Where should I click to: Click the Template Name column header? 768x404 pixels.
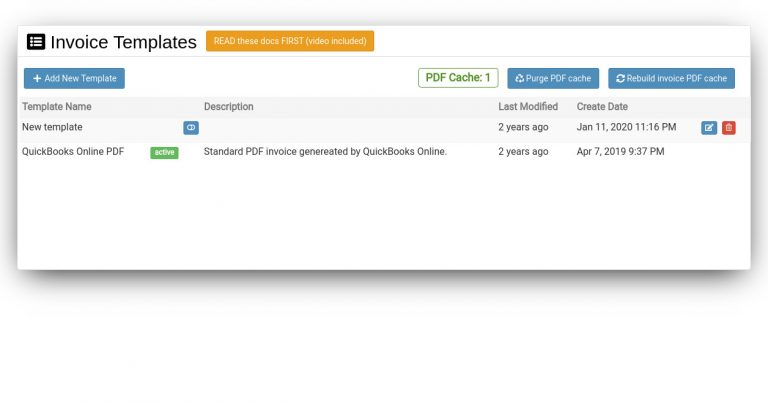[57, 107]
